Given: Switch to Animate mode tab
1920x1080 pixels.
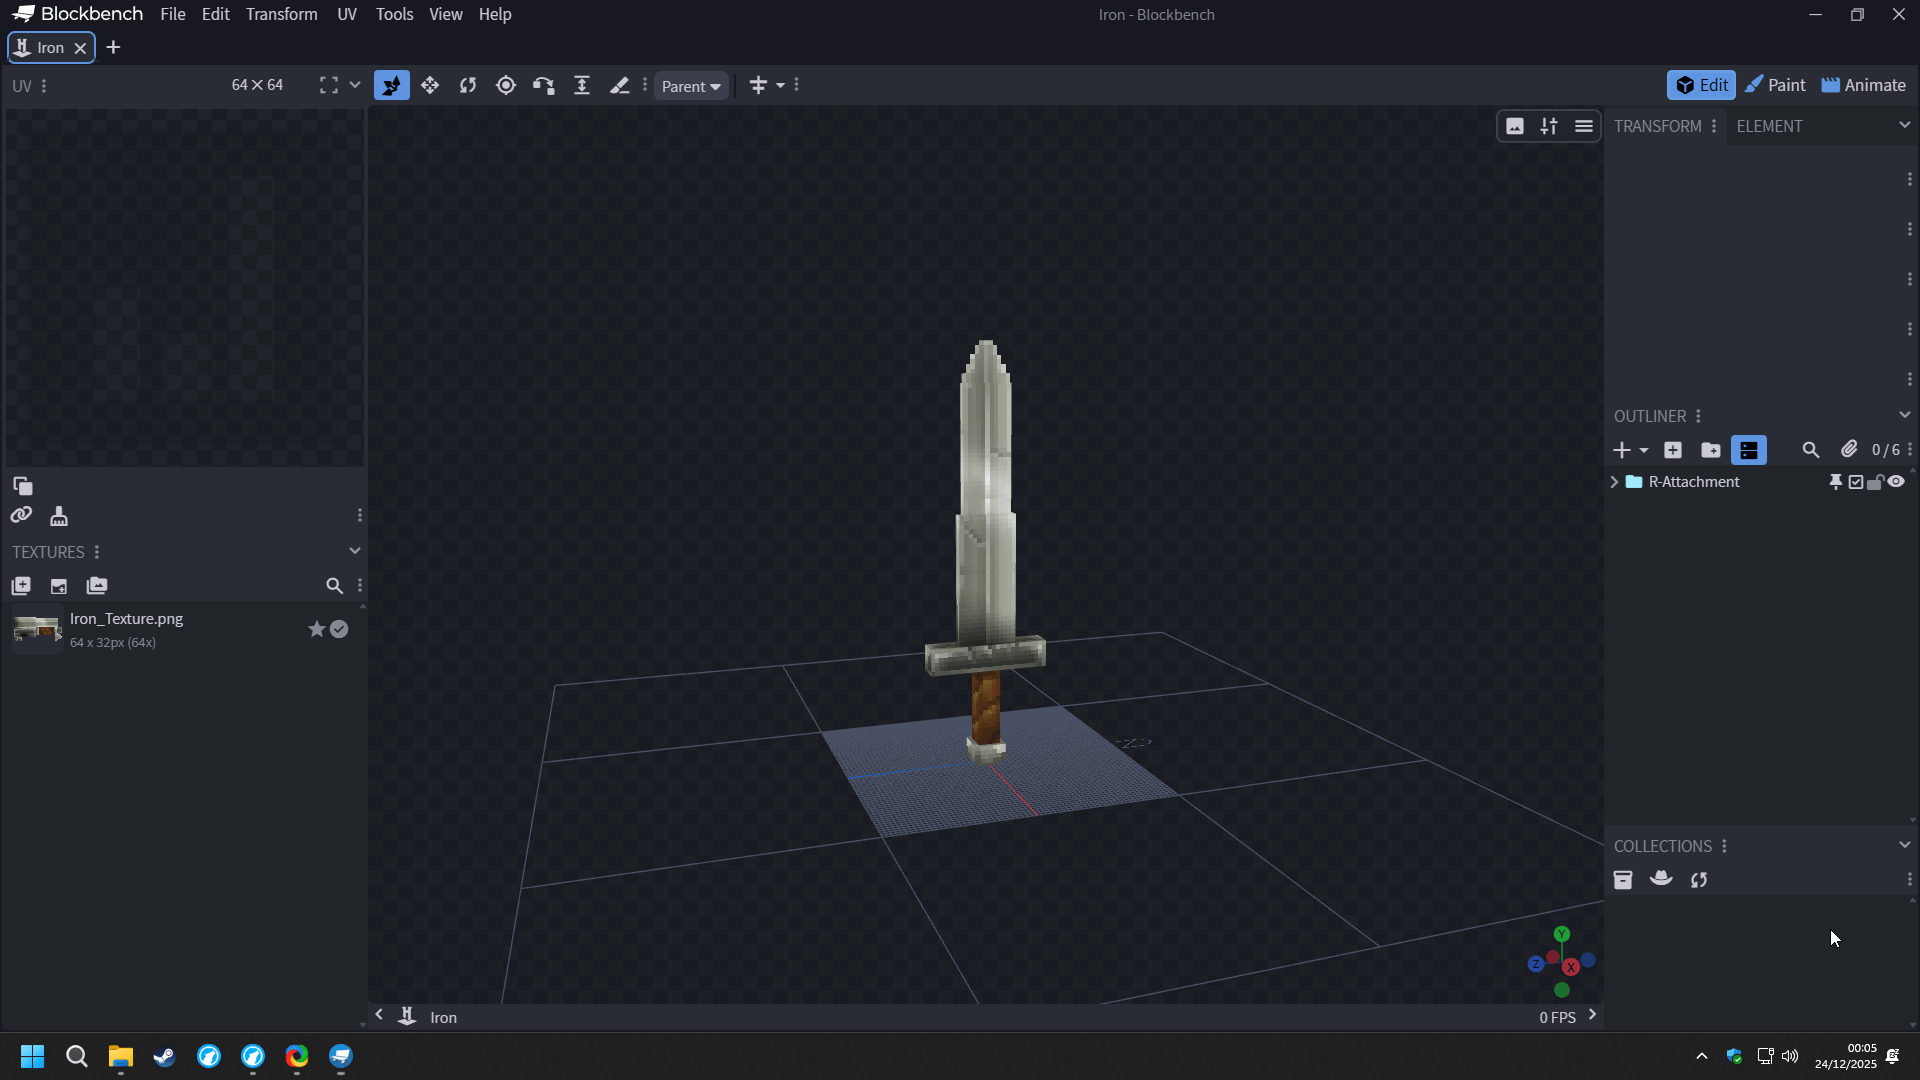Looking at the screenshot, I should 1863,85.
